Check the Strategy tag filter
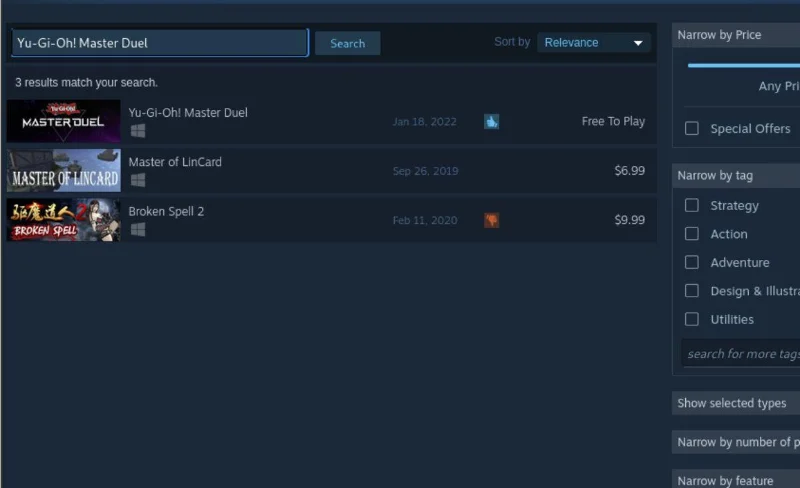Screen dimensions: 800x488 point(692,205)
